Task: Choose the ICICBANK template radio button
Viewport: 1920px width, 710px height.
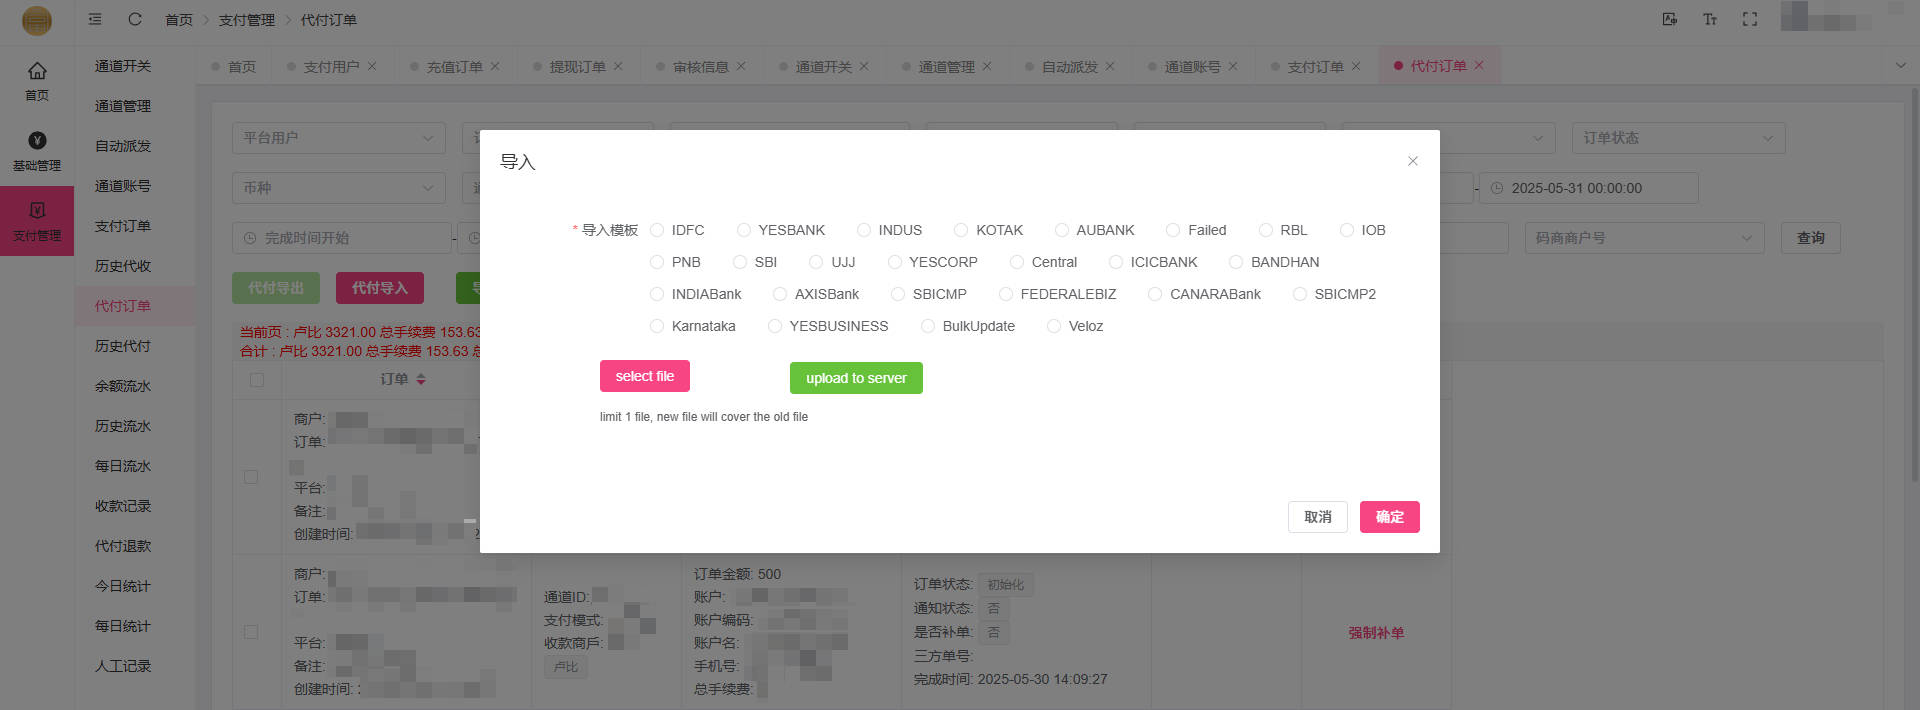Action: [x=1116, y=262]
